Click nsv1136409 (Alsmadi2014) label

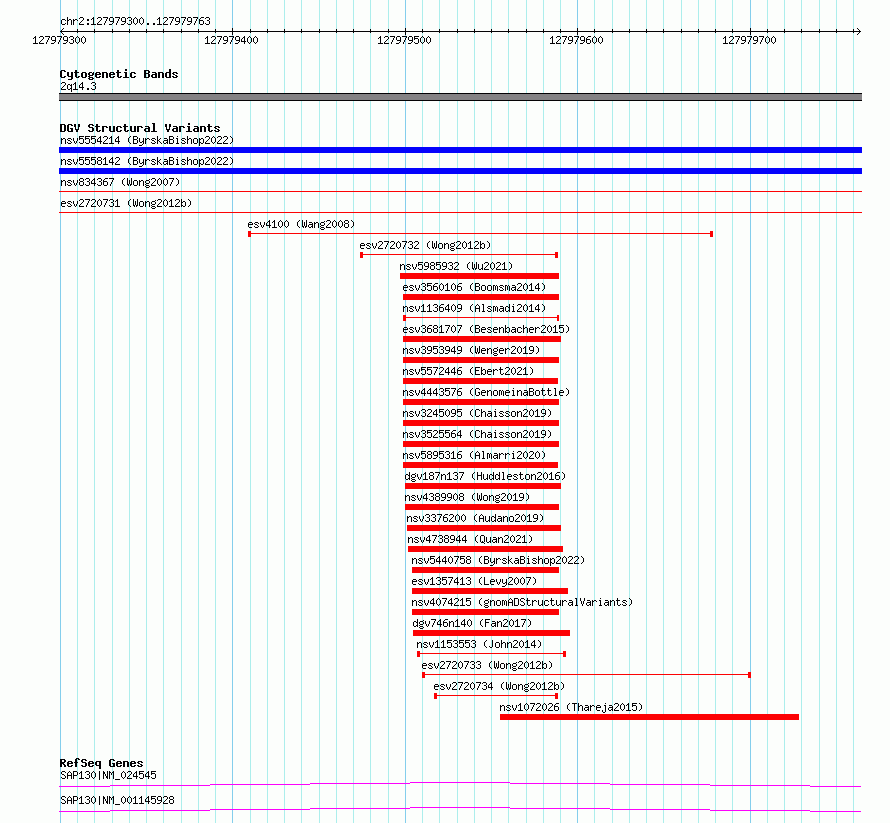pos(474,308)
